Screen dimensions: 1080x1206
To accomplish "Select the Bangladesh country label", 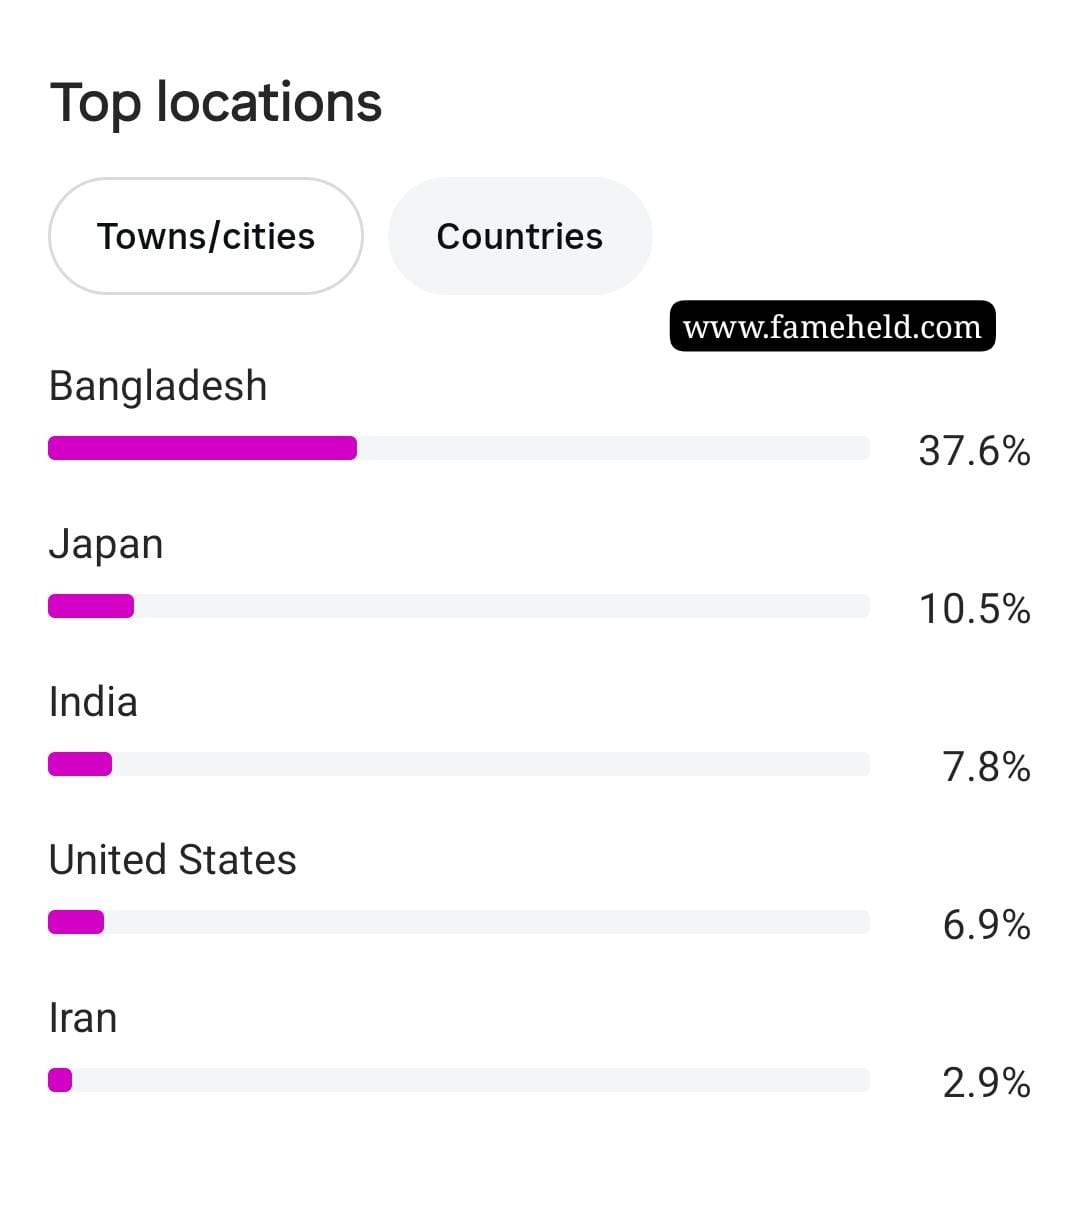I will [158, 386].
